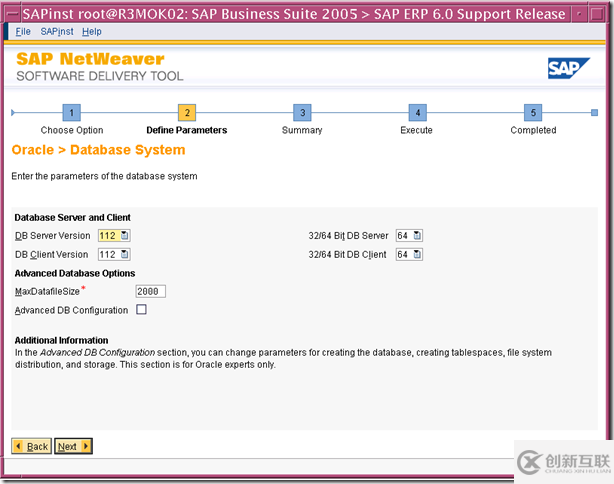Click the DB Client Version label
614x484 pixels.
pyautogui.click(x=52, y=255)
